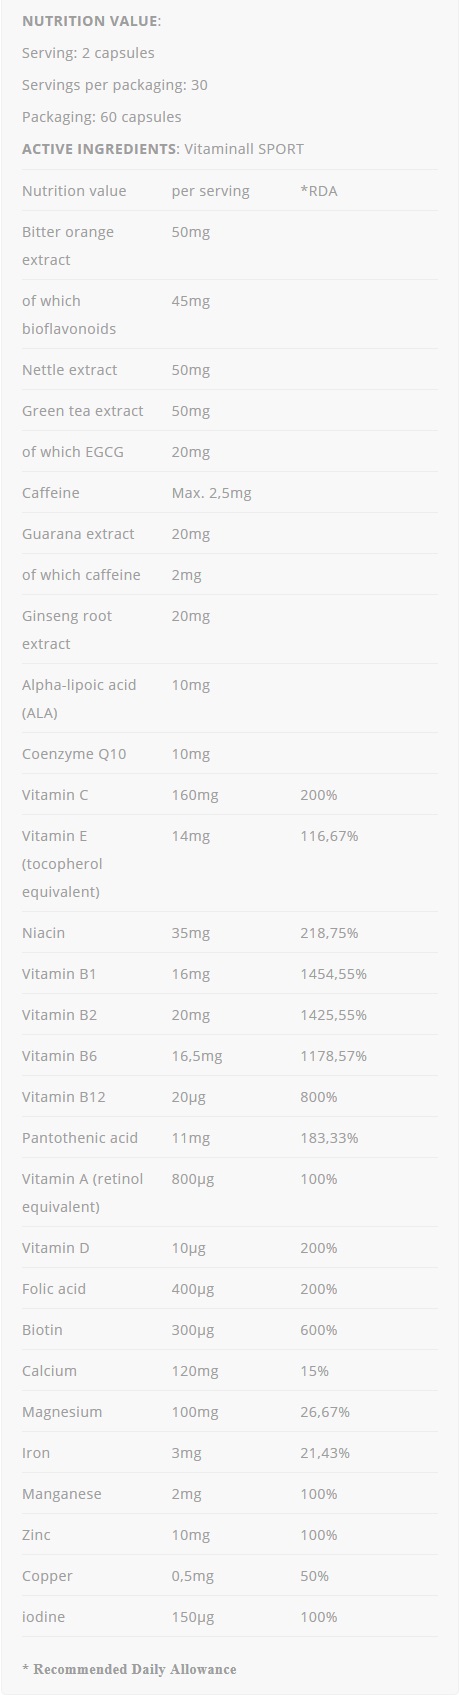Select the *RDA column header

[319, 191]
